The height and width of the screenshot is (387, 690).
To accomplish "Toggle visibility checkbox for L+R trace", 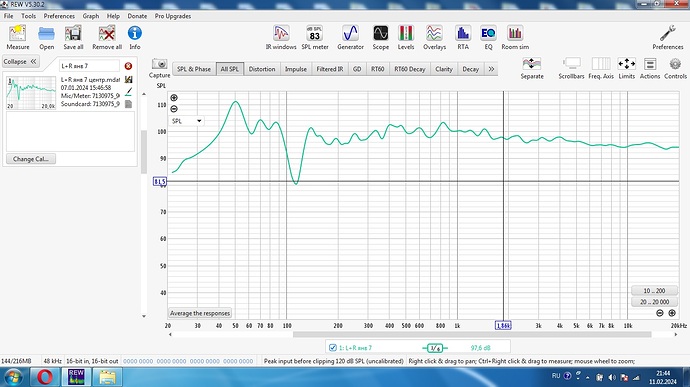I will tap(333, 347).
